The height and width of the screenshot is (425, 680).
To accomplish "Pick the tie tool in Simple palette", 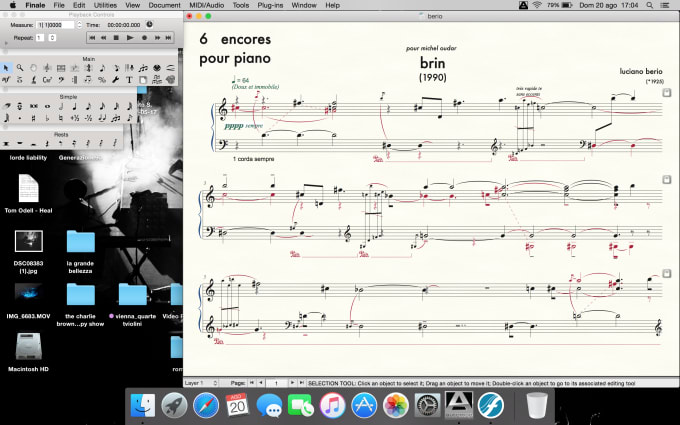I will [x=102, y=118].
